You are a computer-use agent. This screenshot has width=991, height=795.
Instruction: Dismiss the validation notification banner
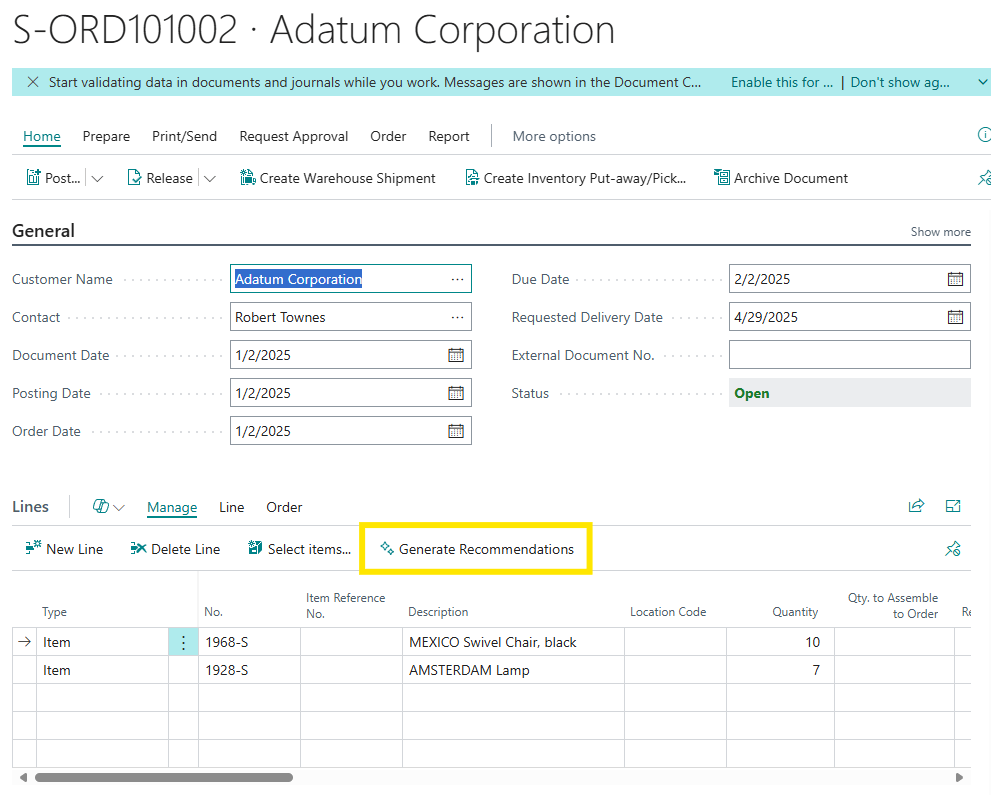tap(33, 82)
